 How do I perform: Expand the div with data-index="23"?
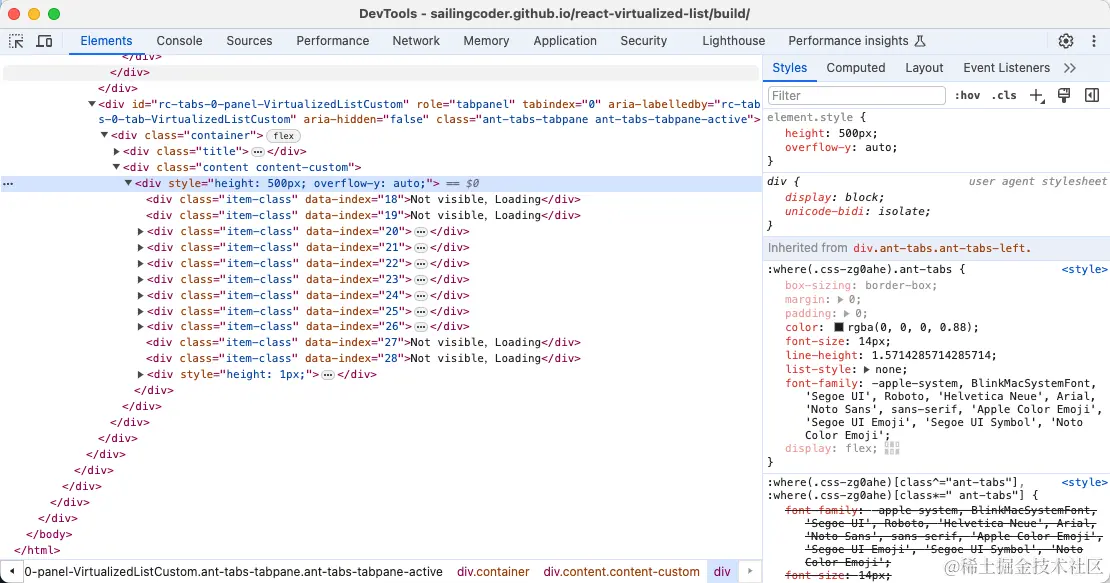141,279
